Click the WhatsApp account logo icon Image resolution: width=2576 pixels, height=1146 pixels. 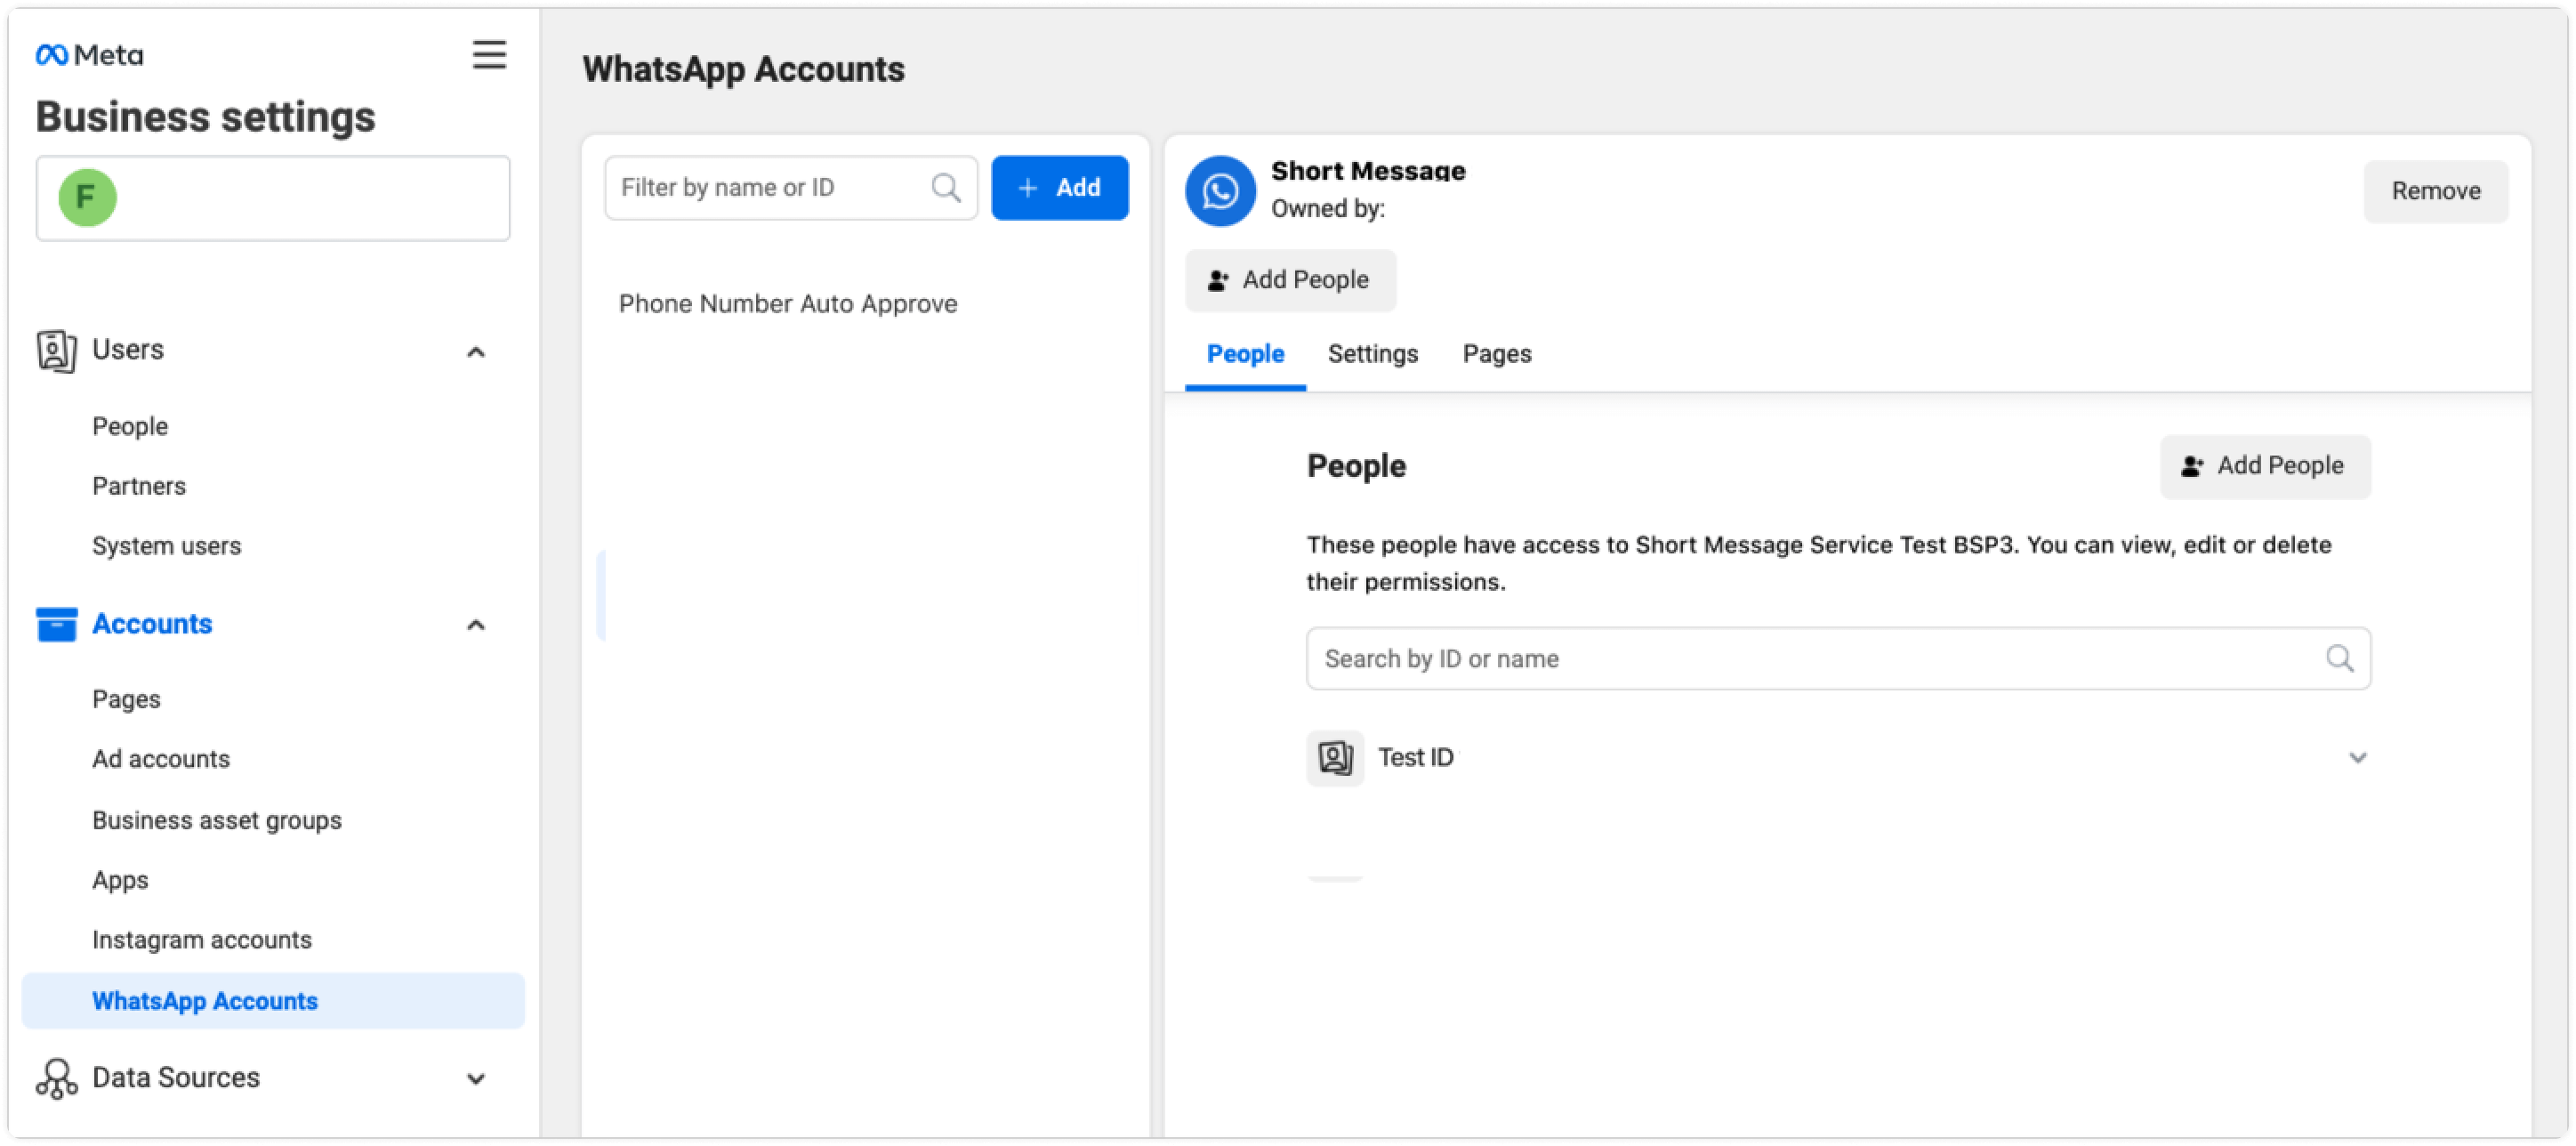coord(1220,191)
